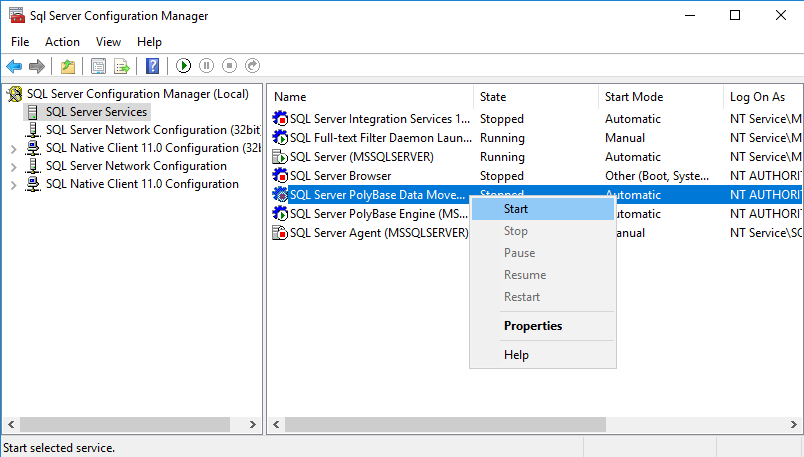The image size is (804, 457).
Task: Click the green Start Service toolbar button
Action: [x=183, y=66]
